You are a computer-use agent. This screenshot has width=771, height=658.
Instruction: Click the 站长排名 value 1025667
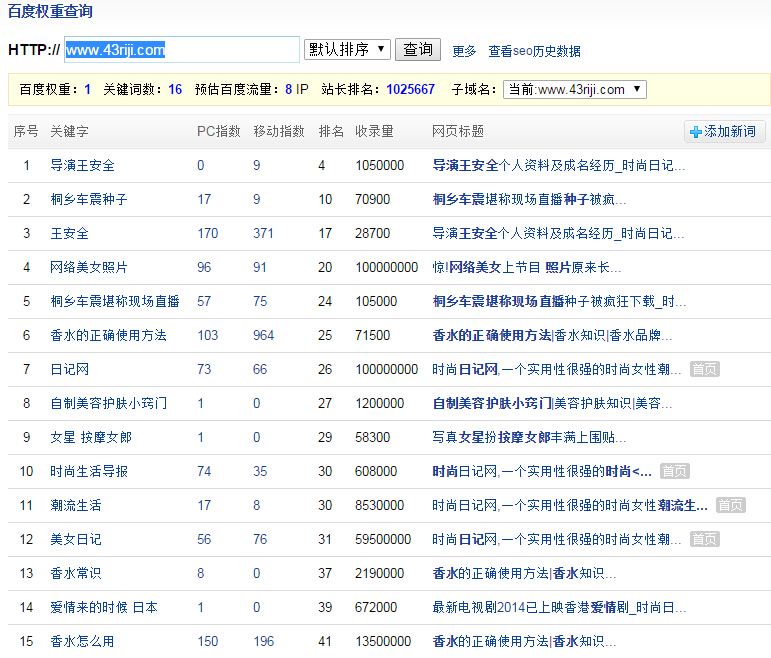click(410, 89)
